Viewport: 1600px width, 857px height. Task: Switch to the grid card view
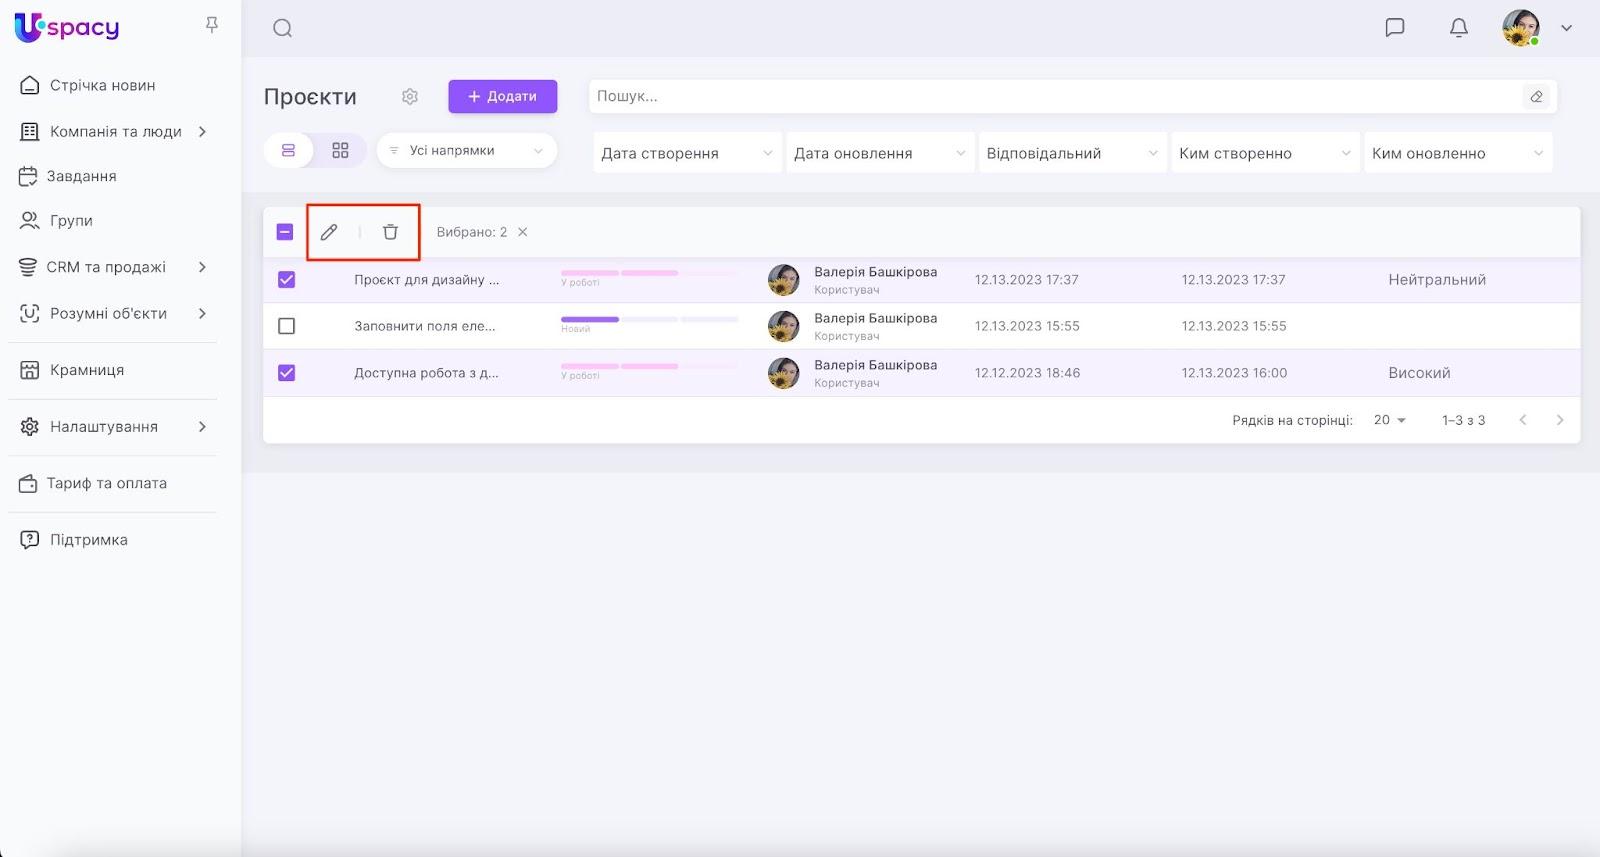coord(340,150)
